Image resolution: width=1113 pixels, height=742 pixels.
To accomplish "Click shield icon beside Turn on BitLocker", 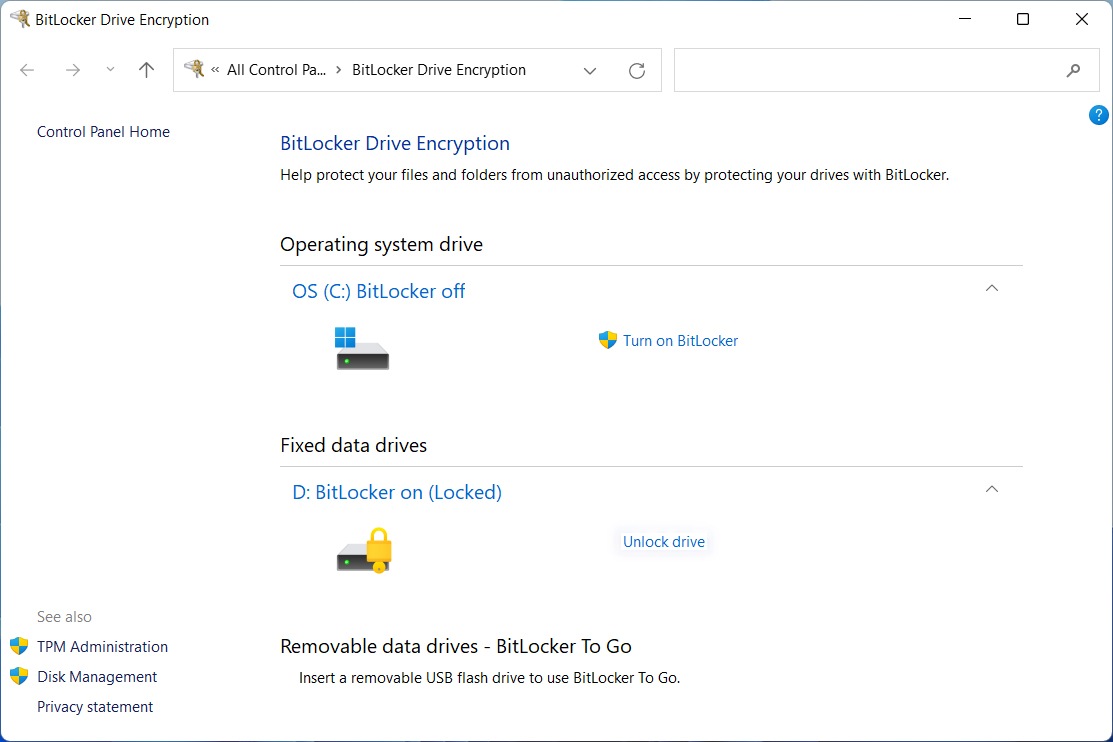I will pos(608,340).
